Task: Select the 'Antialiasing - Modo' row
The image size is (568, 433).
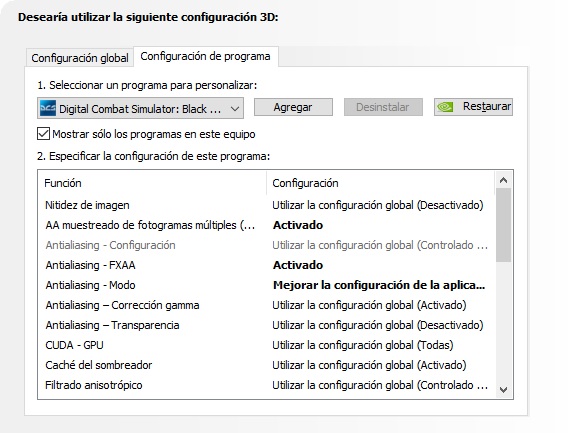Action: pos(266,285)
